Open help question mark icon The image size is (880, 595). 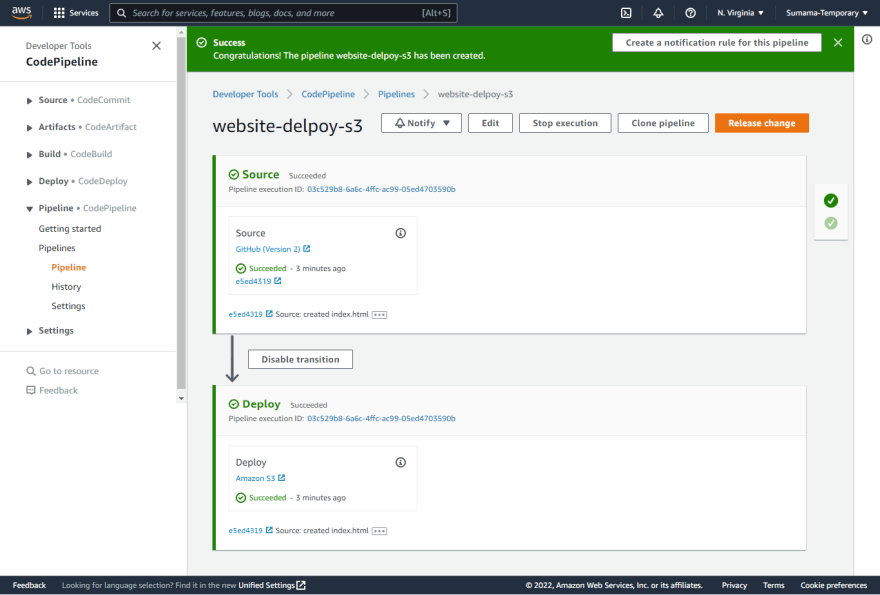click(690, 13)
